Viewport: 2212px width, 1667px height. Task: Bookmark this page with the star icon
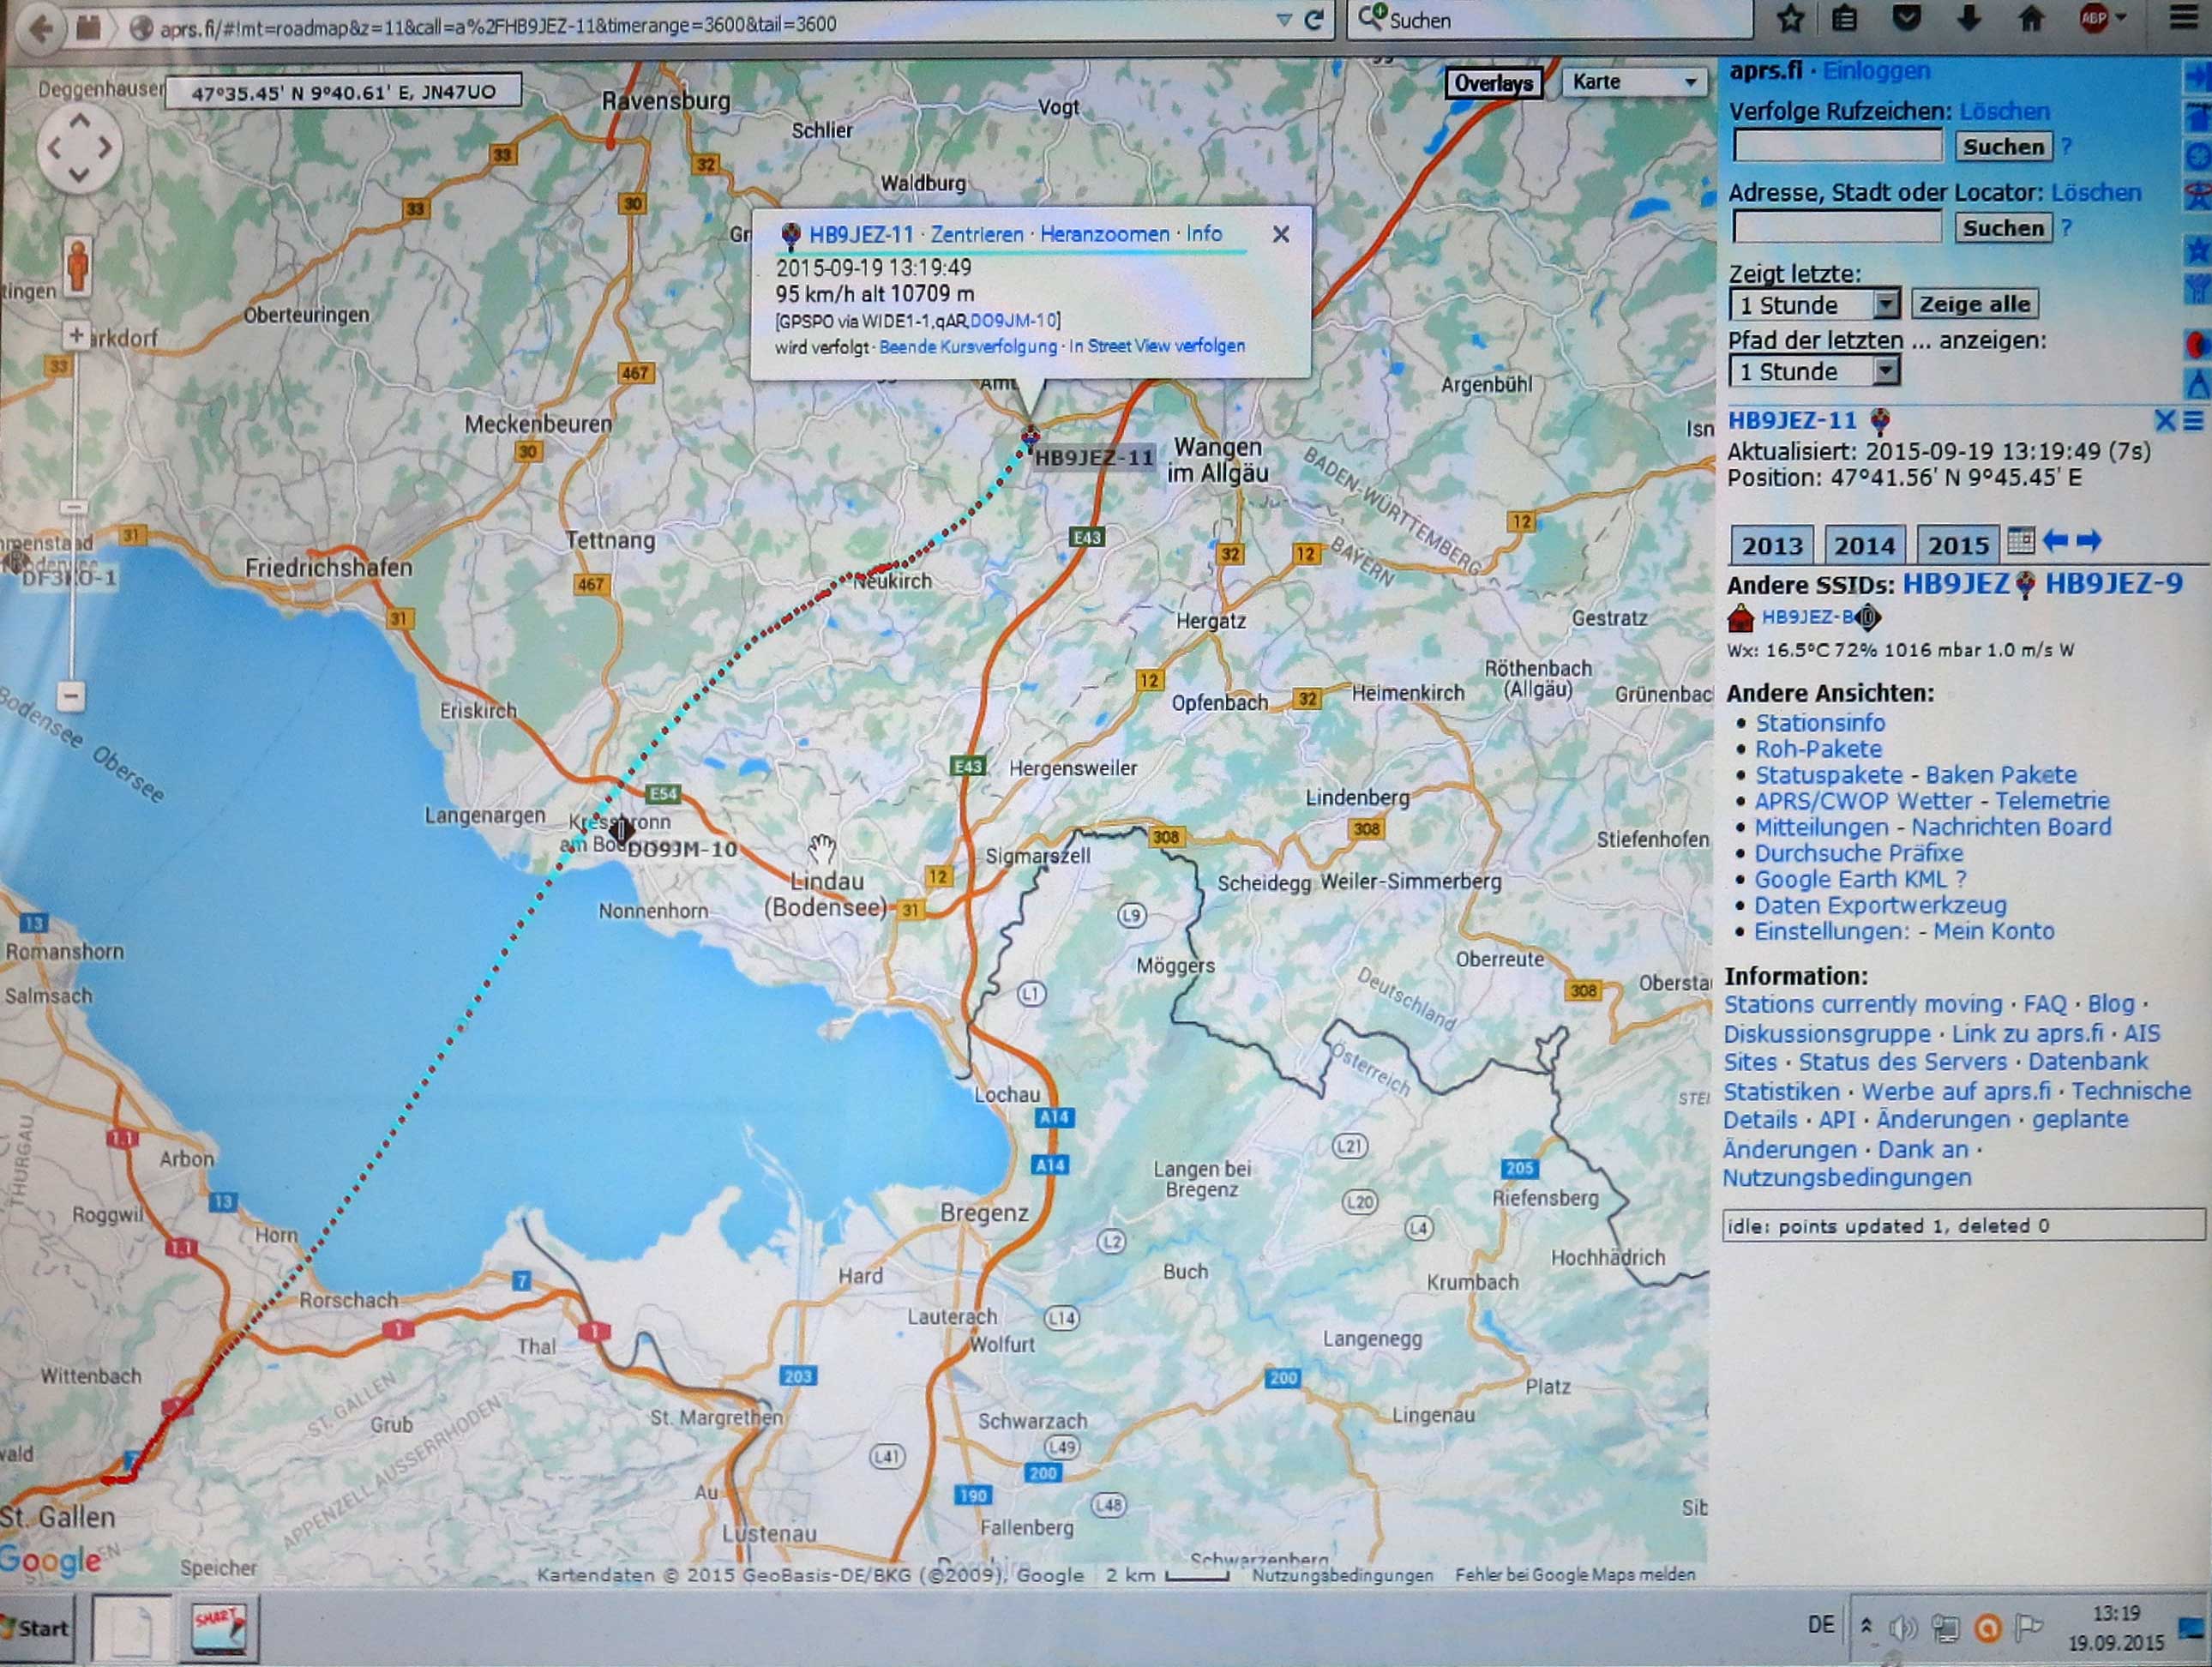pyautogui.click(x=1791, y=19)
